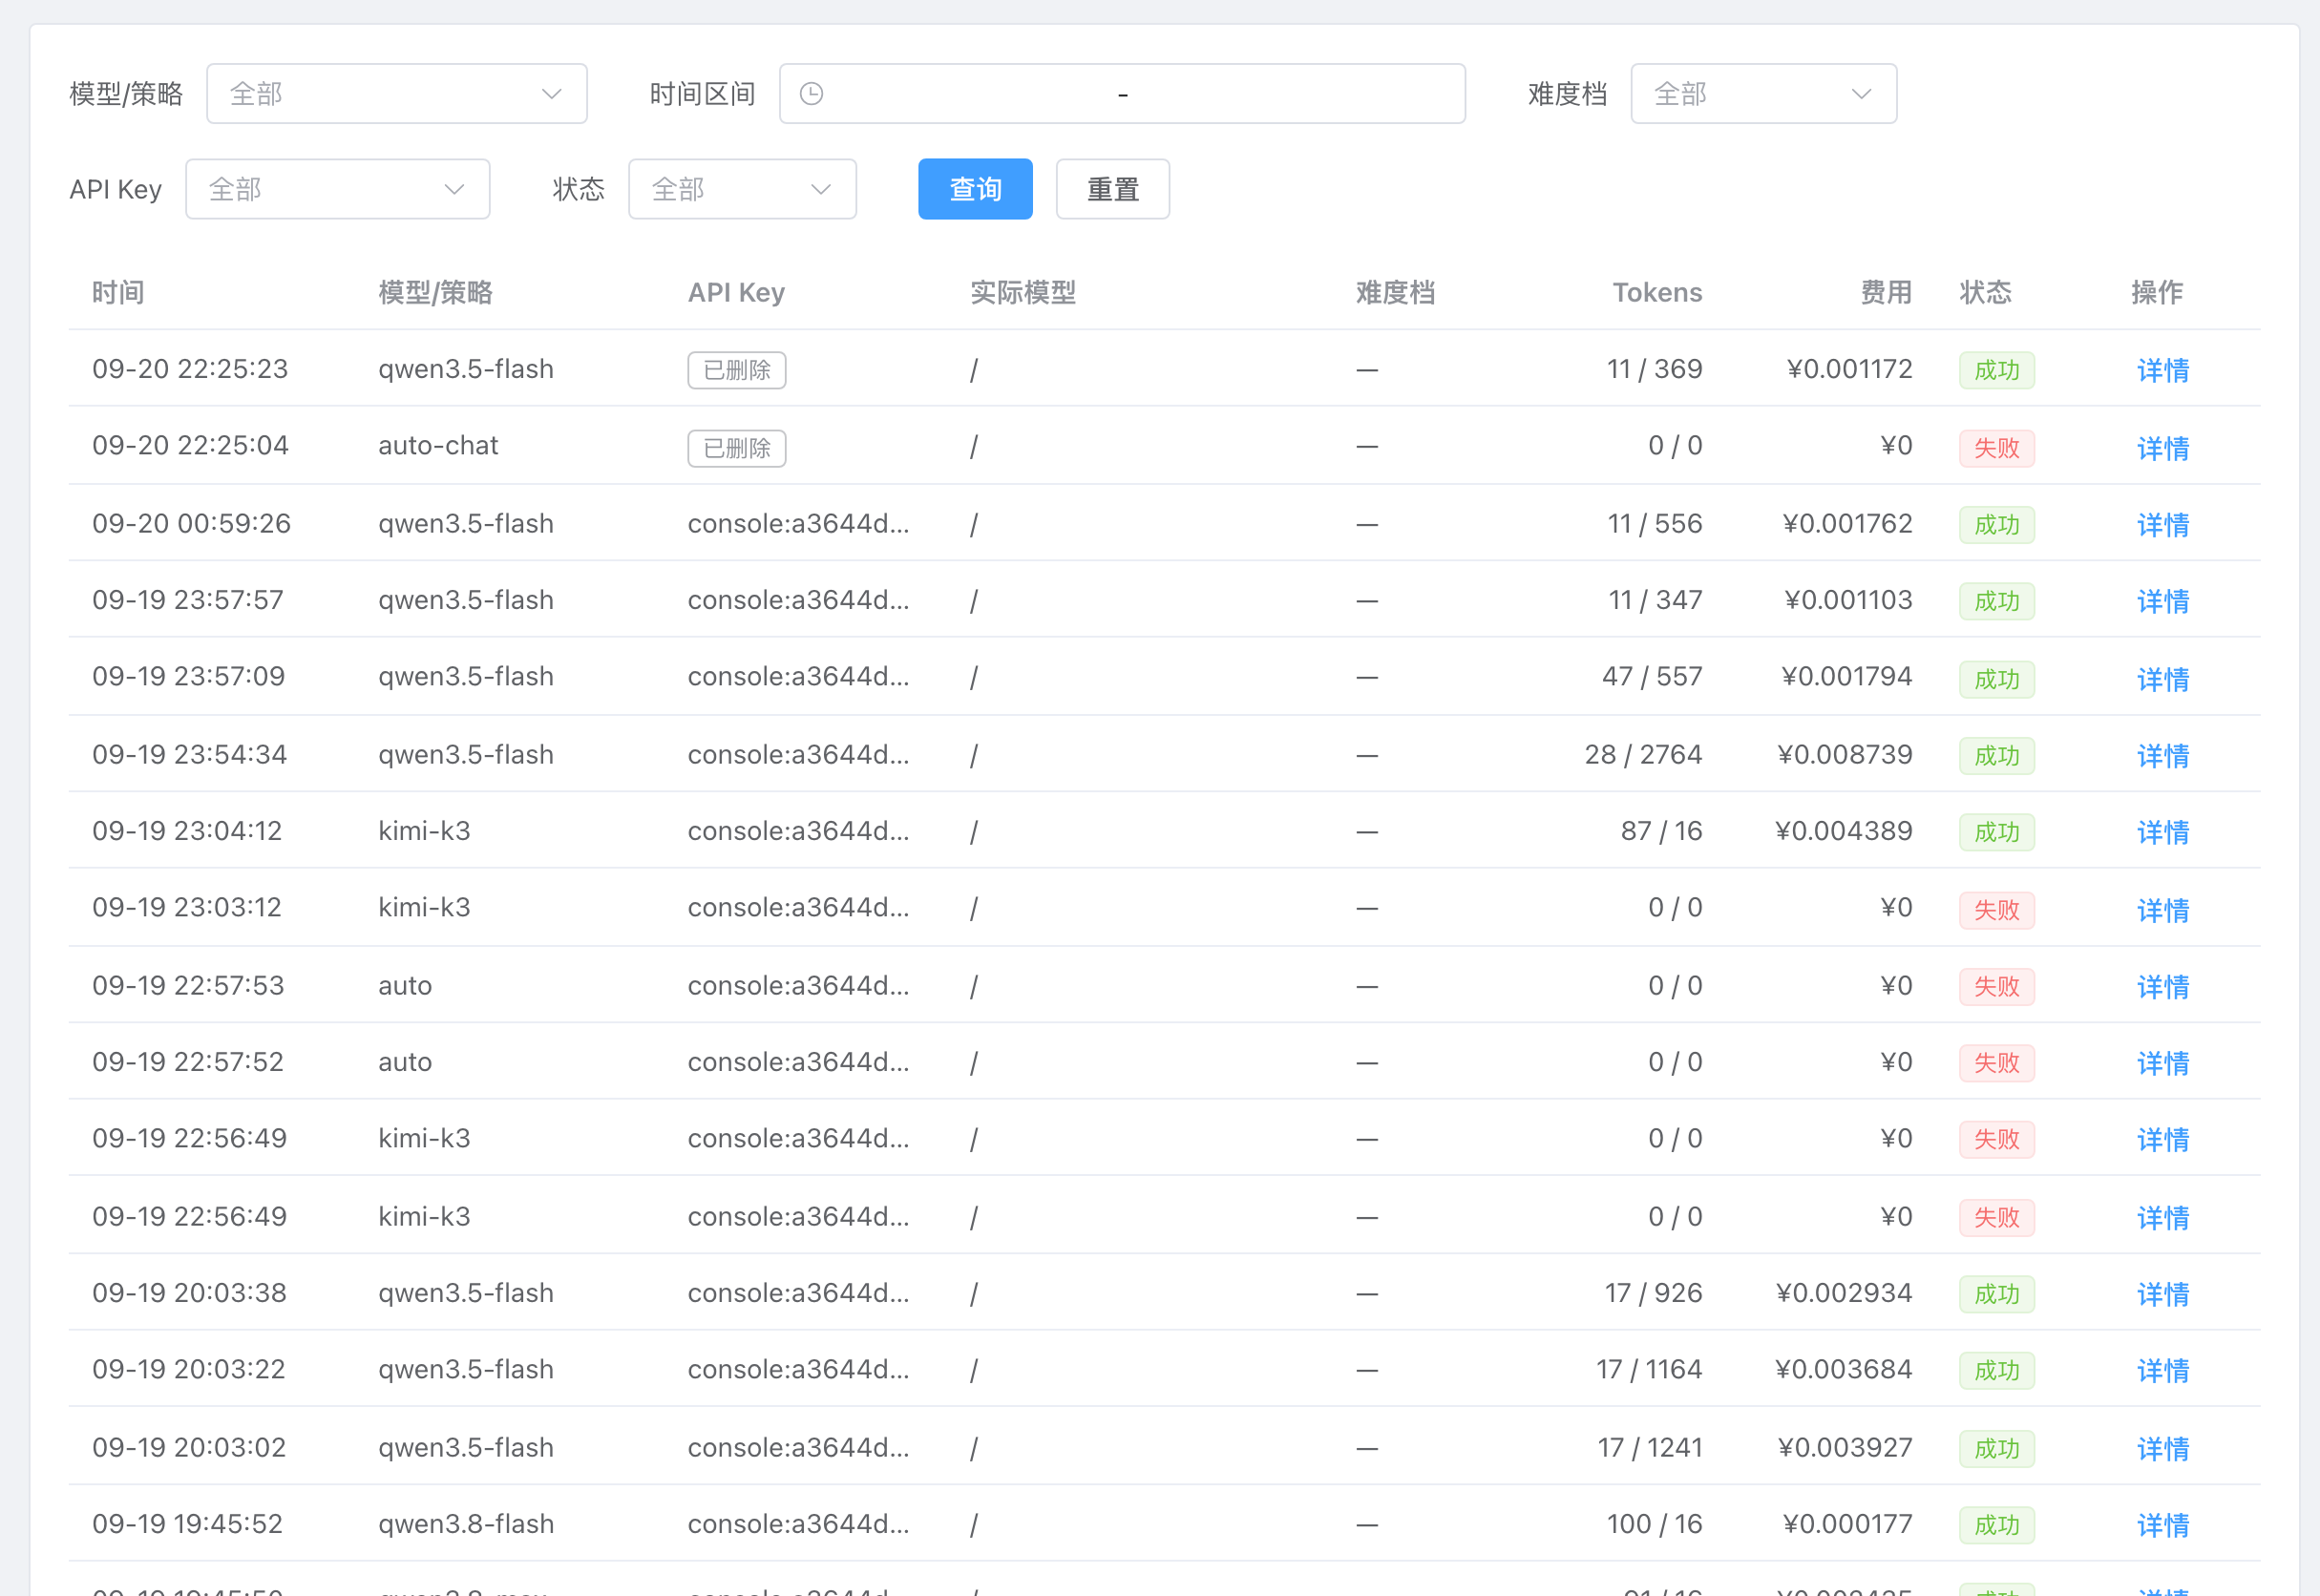Viewport: 2320px width, 1596px height.
Task: Open 详情 for the 09-19 23:57:09 row
Action: (2162, 678)
